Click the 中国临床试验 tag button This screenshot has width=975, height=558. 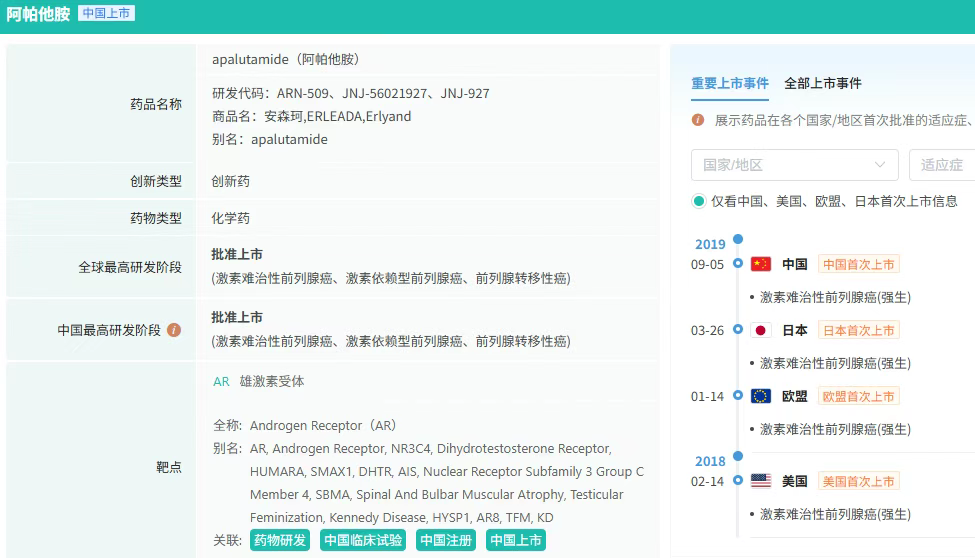click(x=363, y=540)
